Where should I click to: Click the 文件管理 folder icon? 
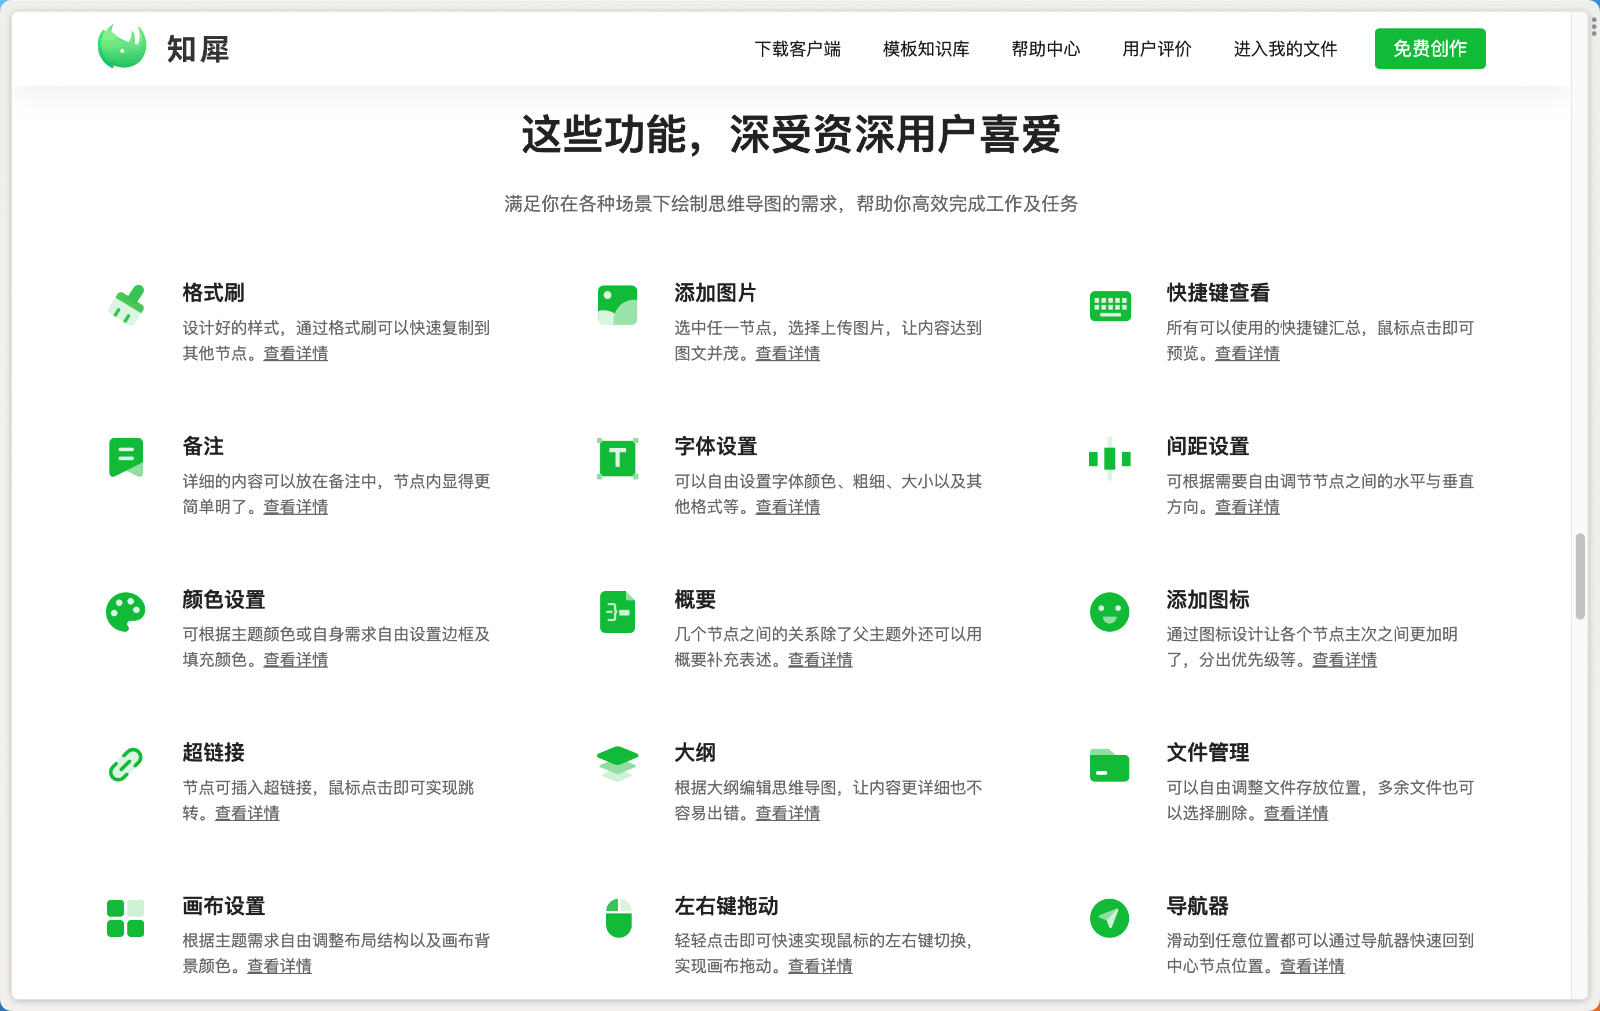(1109, 765)
